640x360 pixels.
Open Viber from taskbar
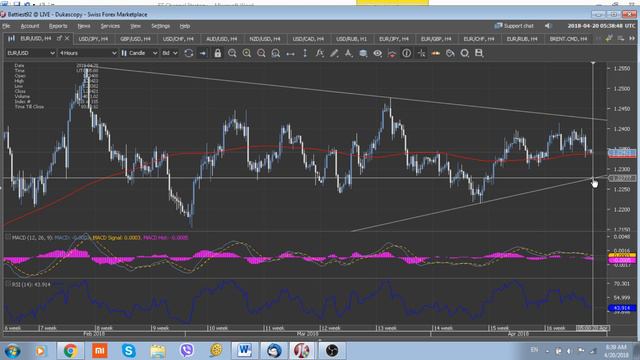[x=187, y=351]
